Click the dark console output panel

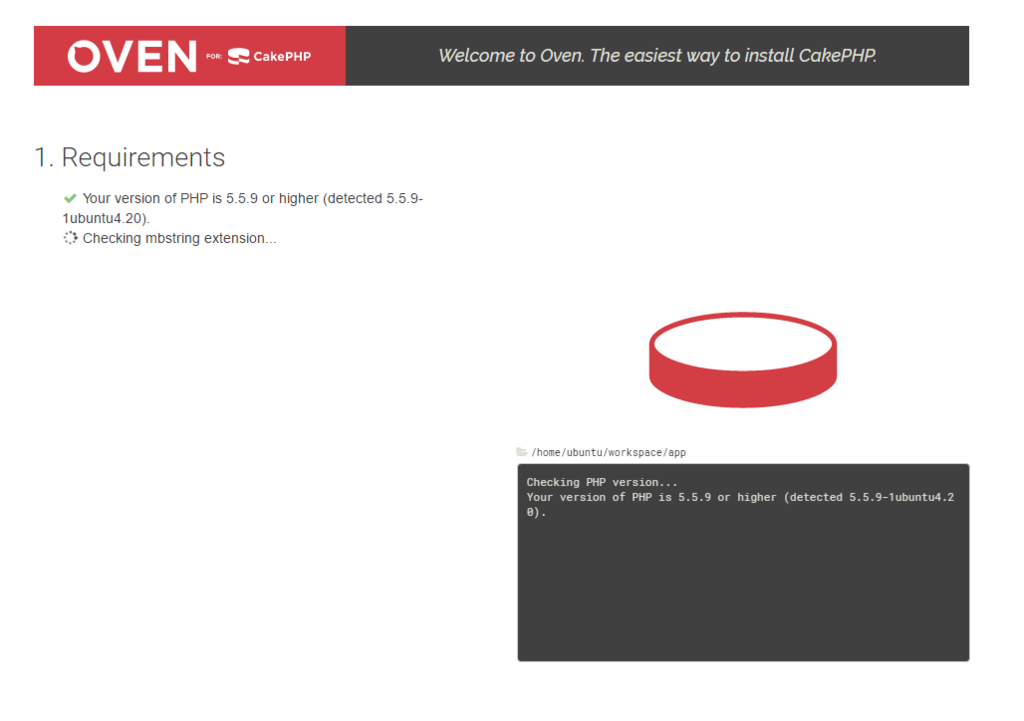tap(743, 562)
